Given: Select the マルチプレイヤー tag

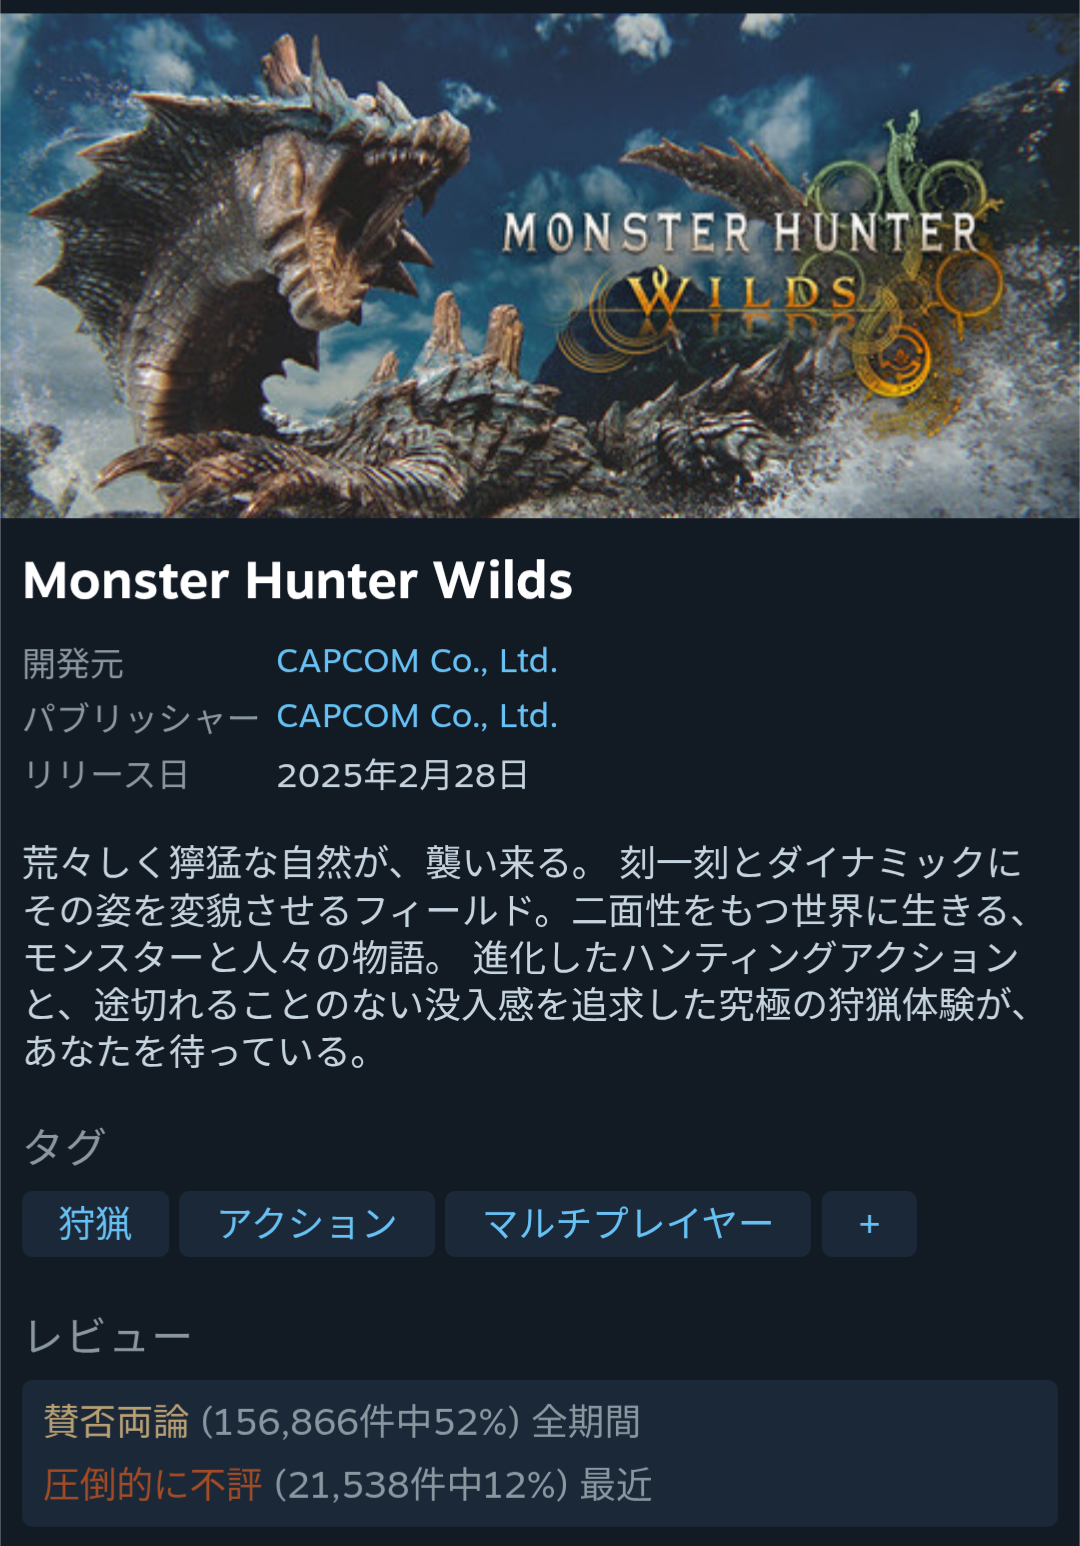Looking at the screenshot, I should tap(628, 1223).
